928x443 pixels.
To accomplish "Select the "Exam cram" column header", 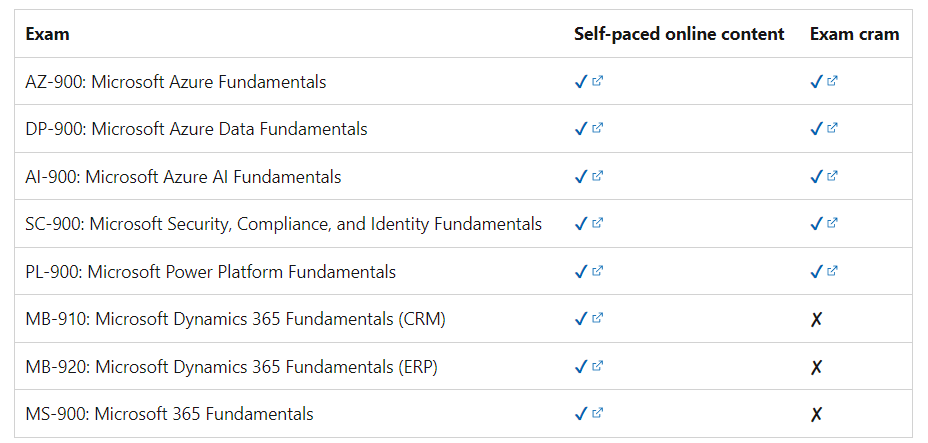I will [854, 34].
